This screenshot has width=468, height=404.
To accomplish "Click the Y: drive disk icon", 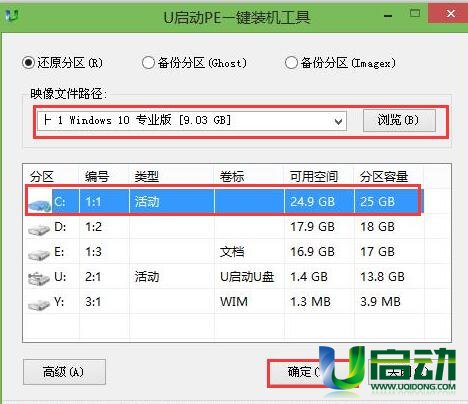I will (x=39, y=305).
